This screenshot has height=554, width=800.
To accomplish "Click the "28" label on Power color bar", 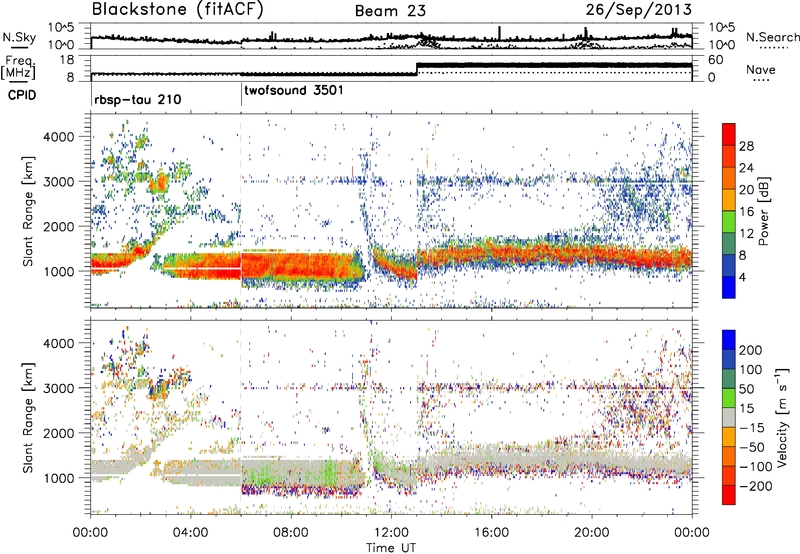I will coord(746,146).
